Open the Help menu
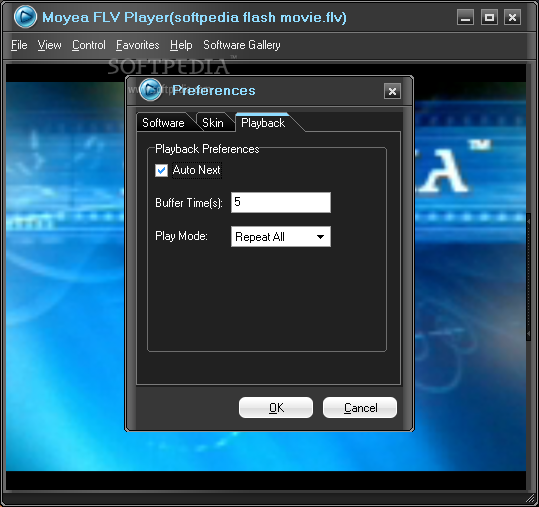 181,45
